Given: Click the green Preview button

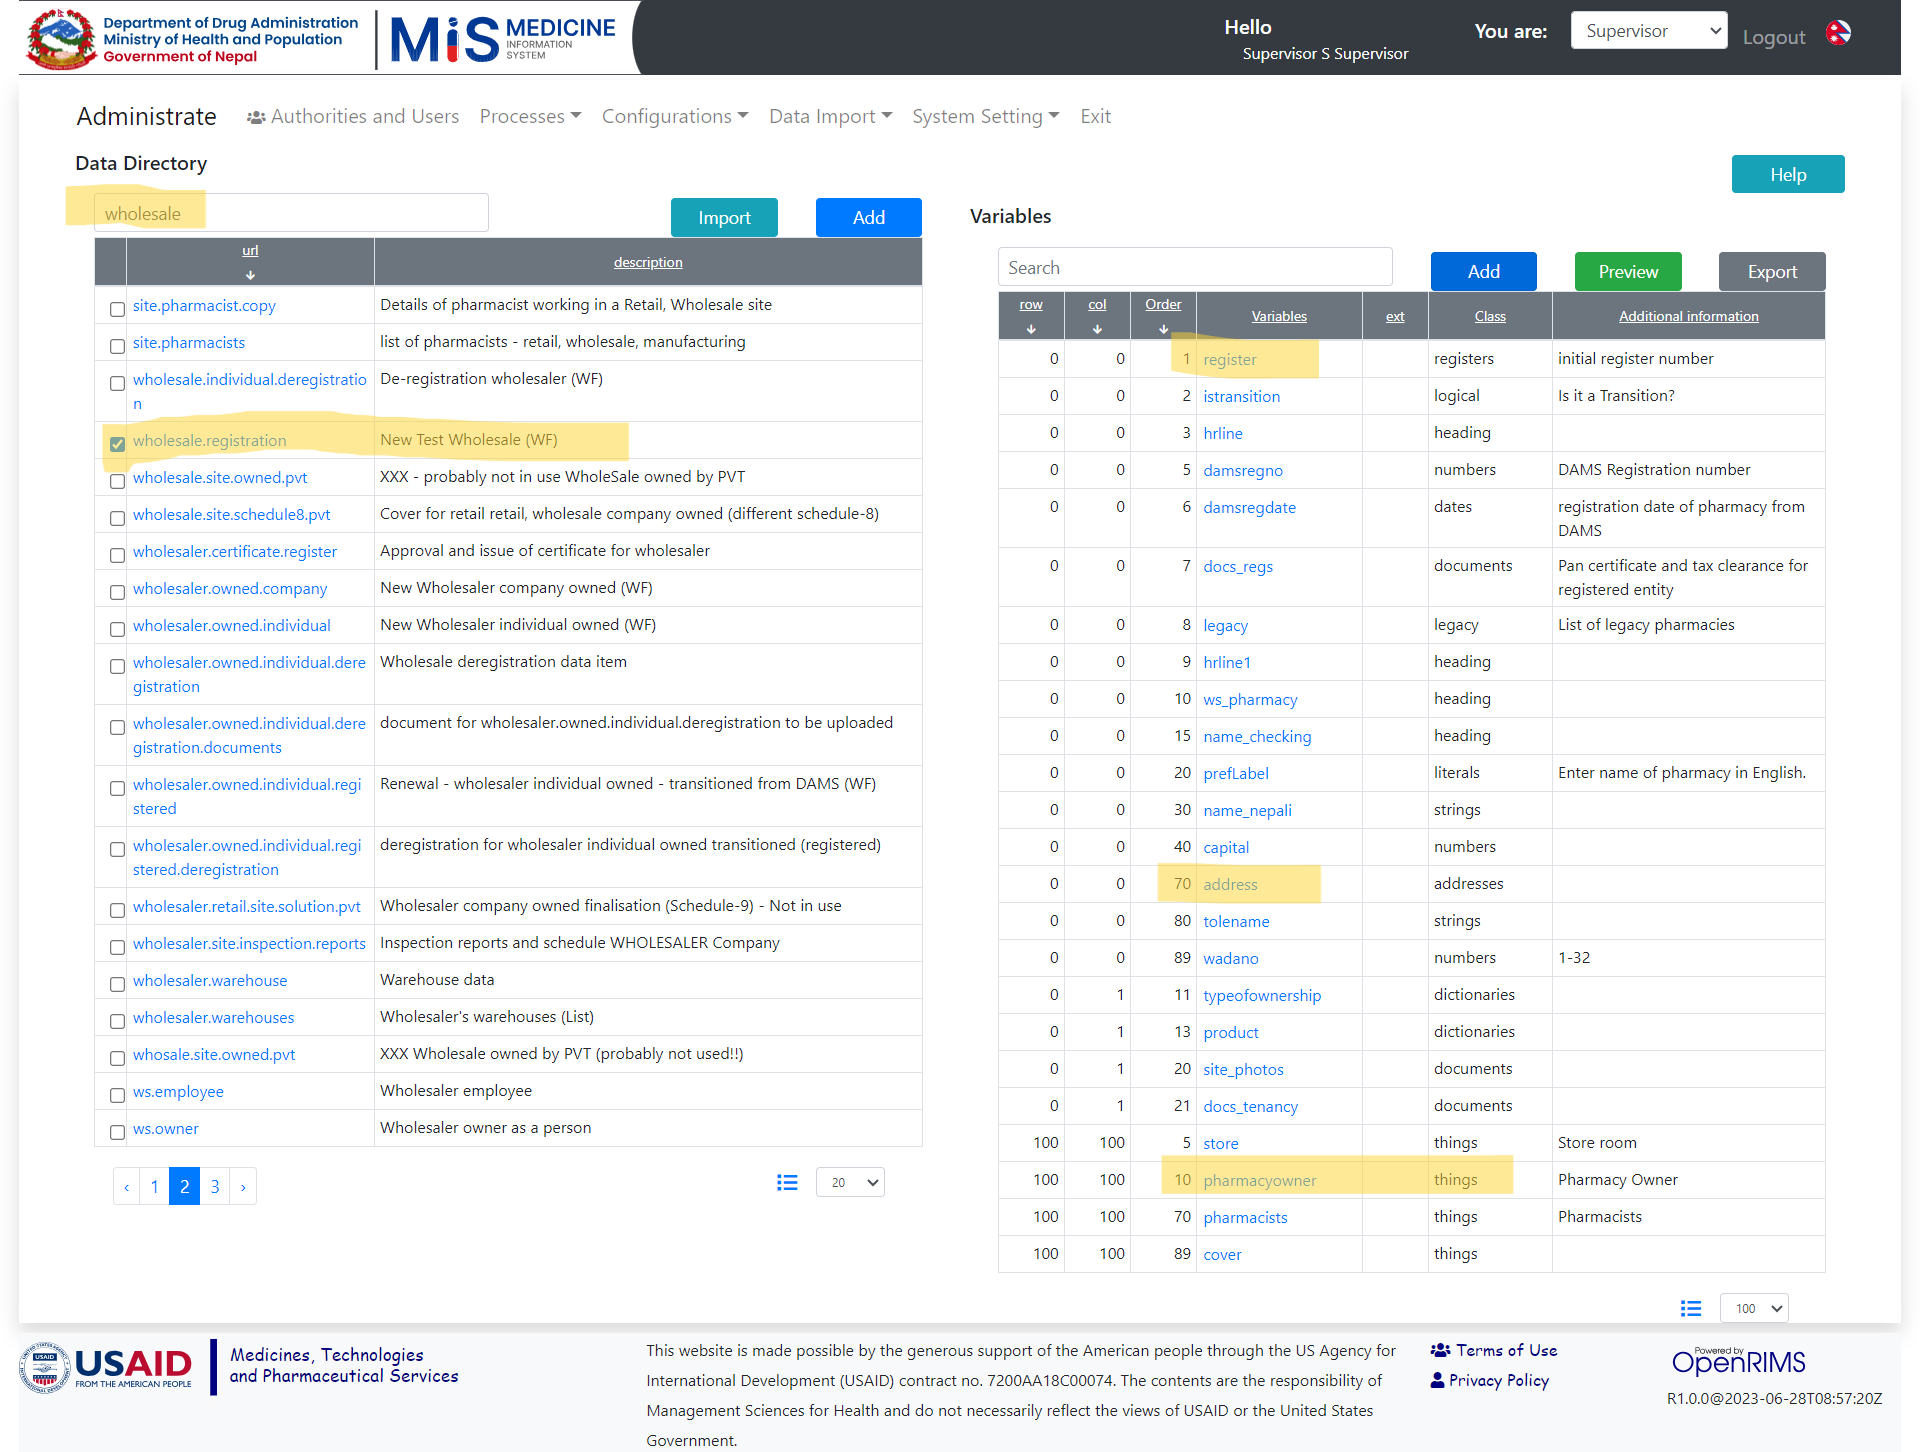Looking at the screenshot, I should 1628,272.
